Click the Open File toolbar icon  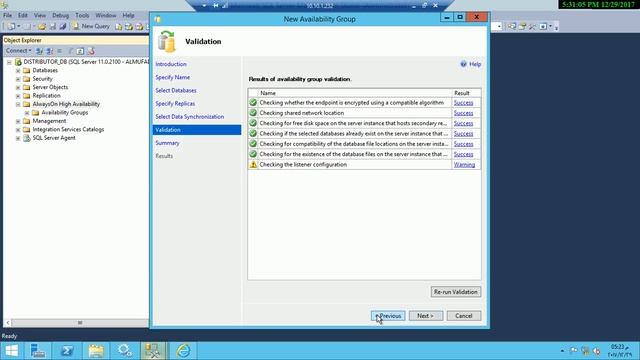pos(42,26)
